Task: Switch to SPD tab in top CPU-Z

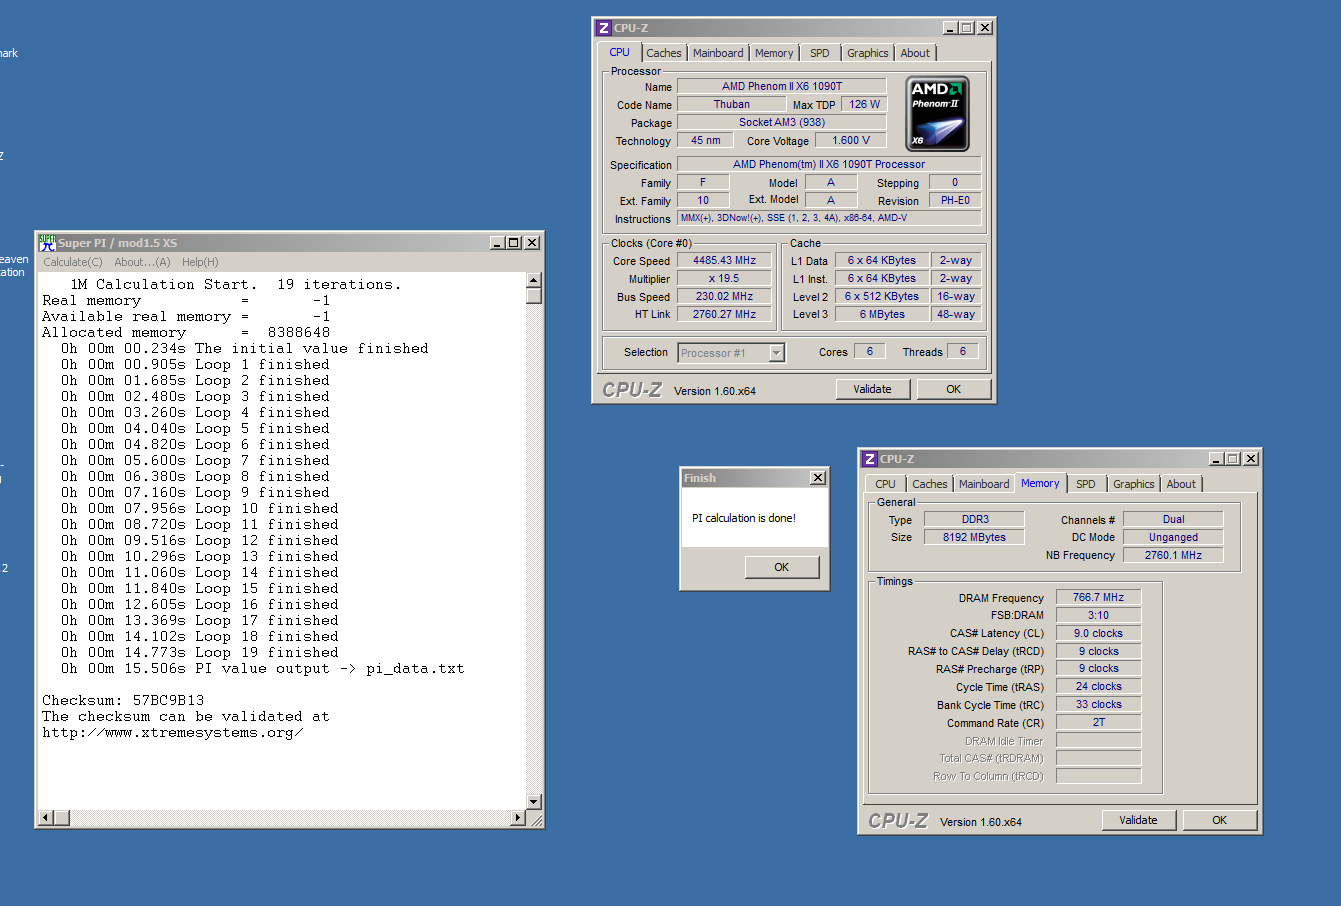Action: click(820, 53)
